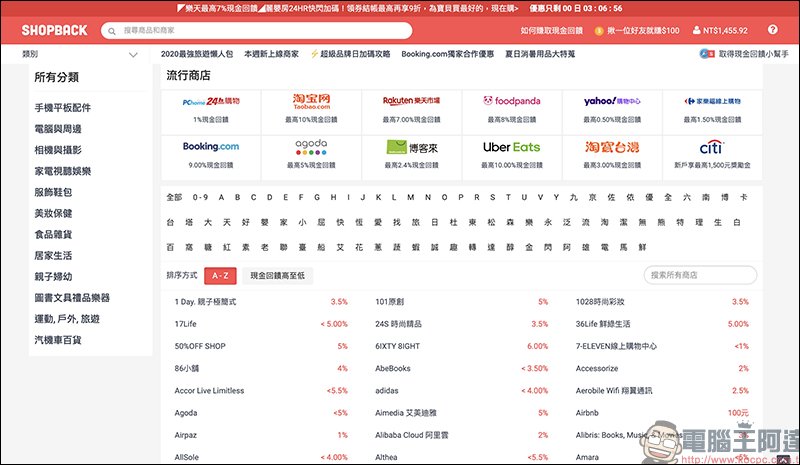Open the Carrefour online shopping logo
800x465 pixels.
(x=712, y=101)
